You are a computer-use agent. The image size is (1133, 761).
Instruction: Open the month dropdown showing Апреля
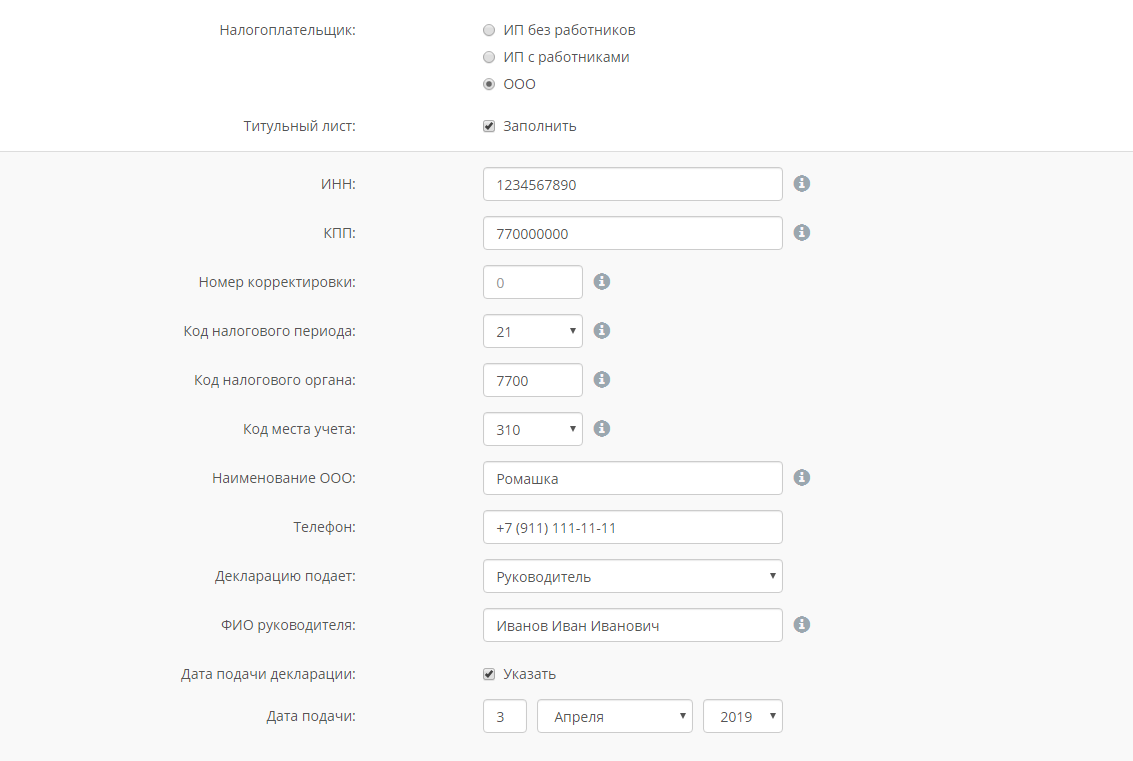615,716
